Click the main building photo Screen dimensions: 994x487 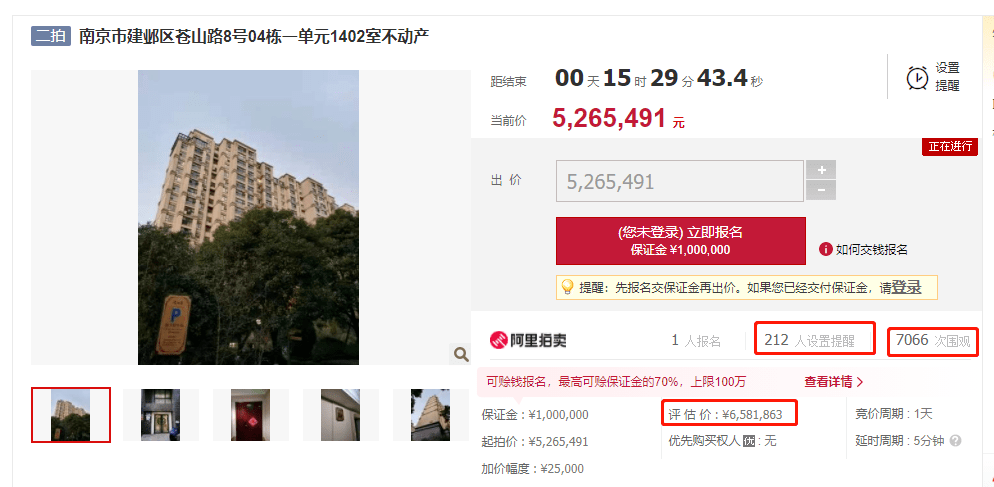click(x=248, y=218)
